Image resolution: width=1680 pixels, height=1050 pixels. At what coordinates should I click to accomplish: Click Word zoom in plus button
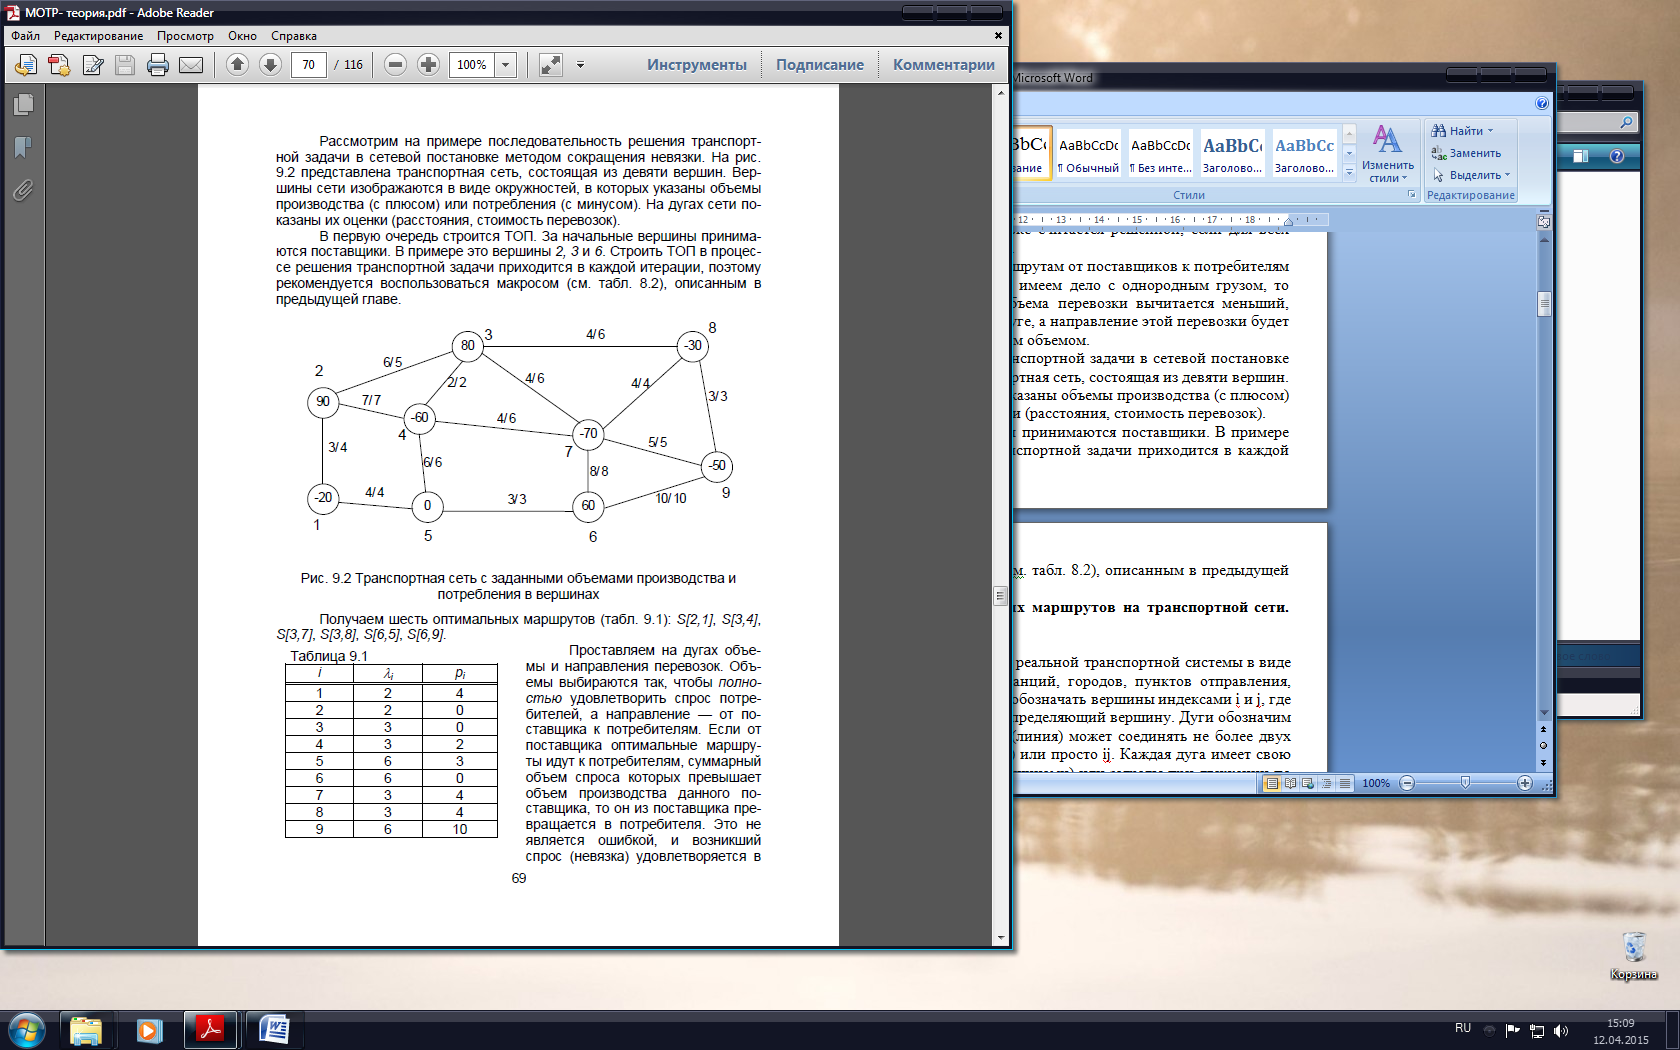pyautogui.click(x=1524, y=783)
